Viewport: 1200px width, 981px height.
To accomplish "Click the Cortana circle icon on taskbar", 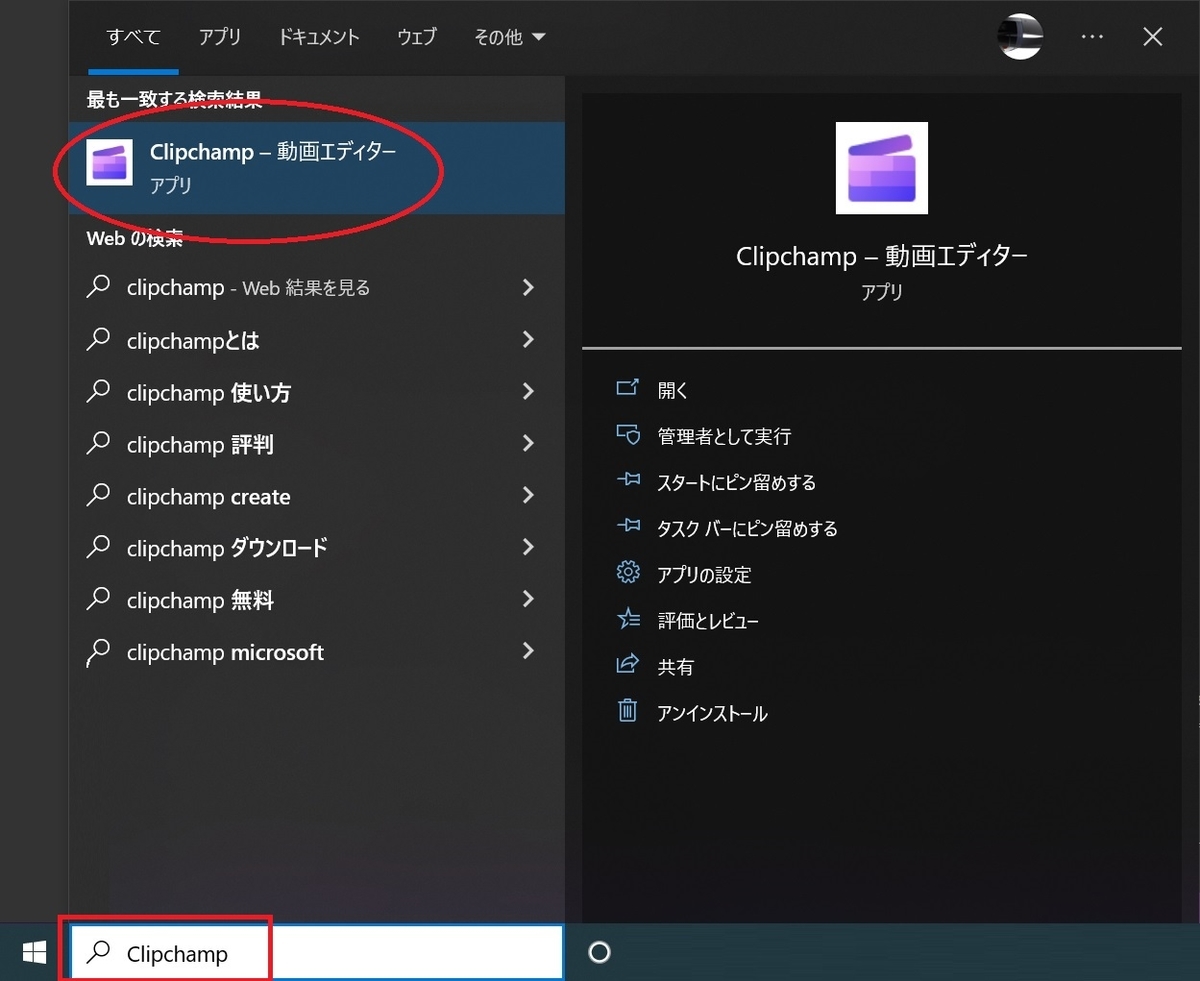I will tap(599, 953).
